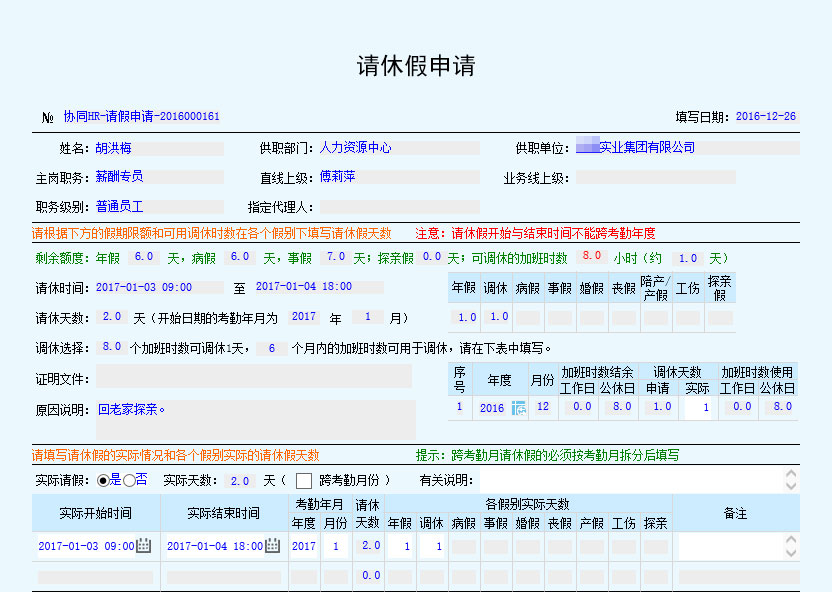Click the 6 个月内 field
This screenshot has height=592, width=832.
click(x=272, y=349)
